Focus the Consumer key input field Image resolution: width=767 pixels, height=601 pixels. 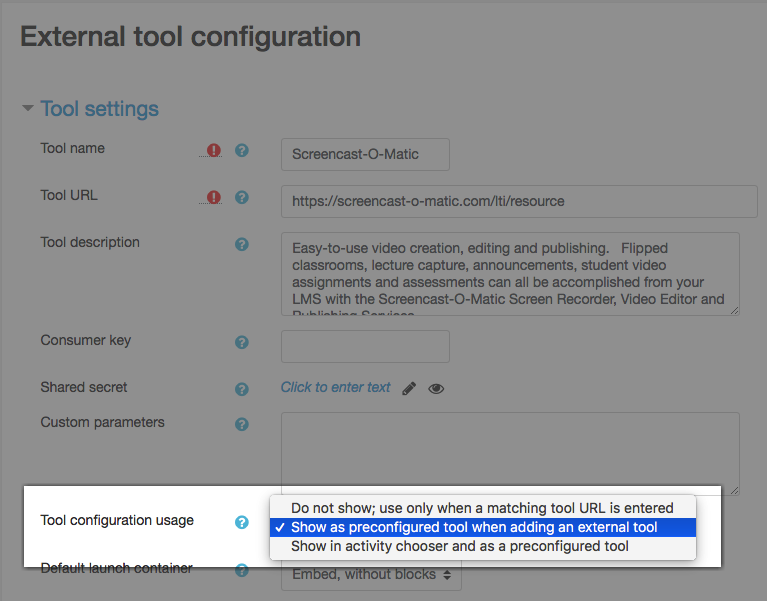(x=365, y=346)
